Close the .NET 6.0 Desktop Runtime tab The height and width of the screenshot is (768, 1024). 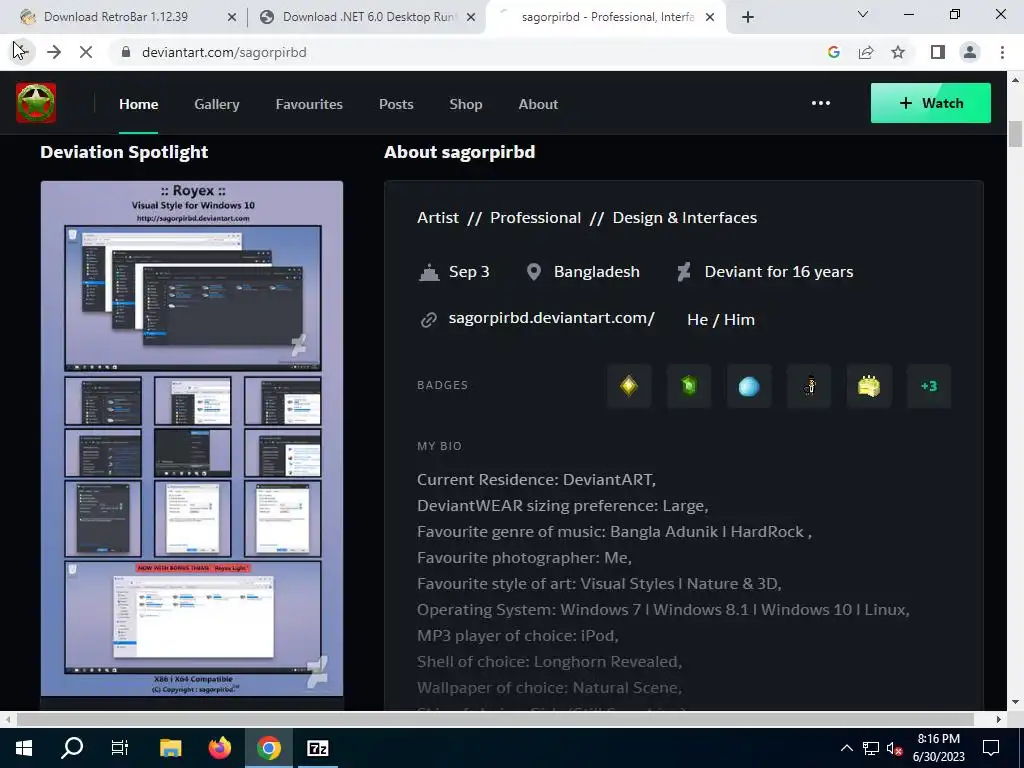(x=471, y=17)
